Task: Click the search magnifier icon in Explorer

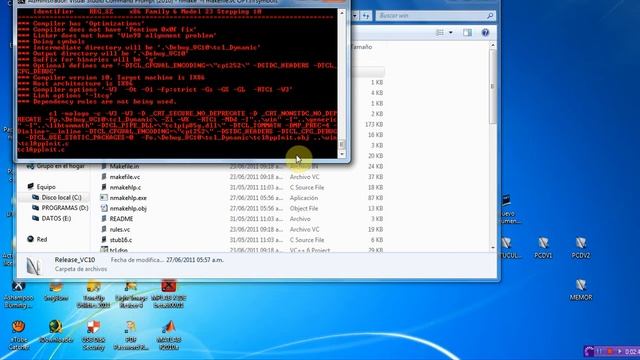Action: coord(490,16)
